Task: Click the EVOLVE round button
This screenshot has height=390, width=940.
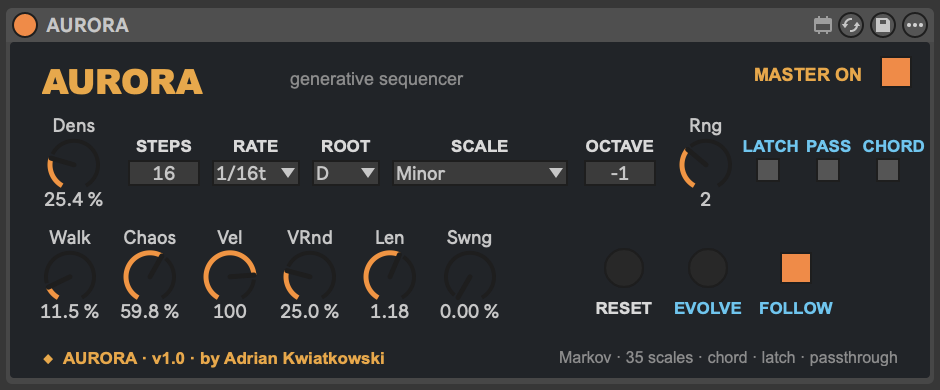Action: coord(707,268)
